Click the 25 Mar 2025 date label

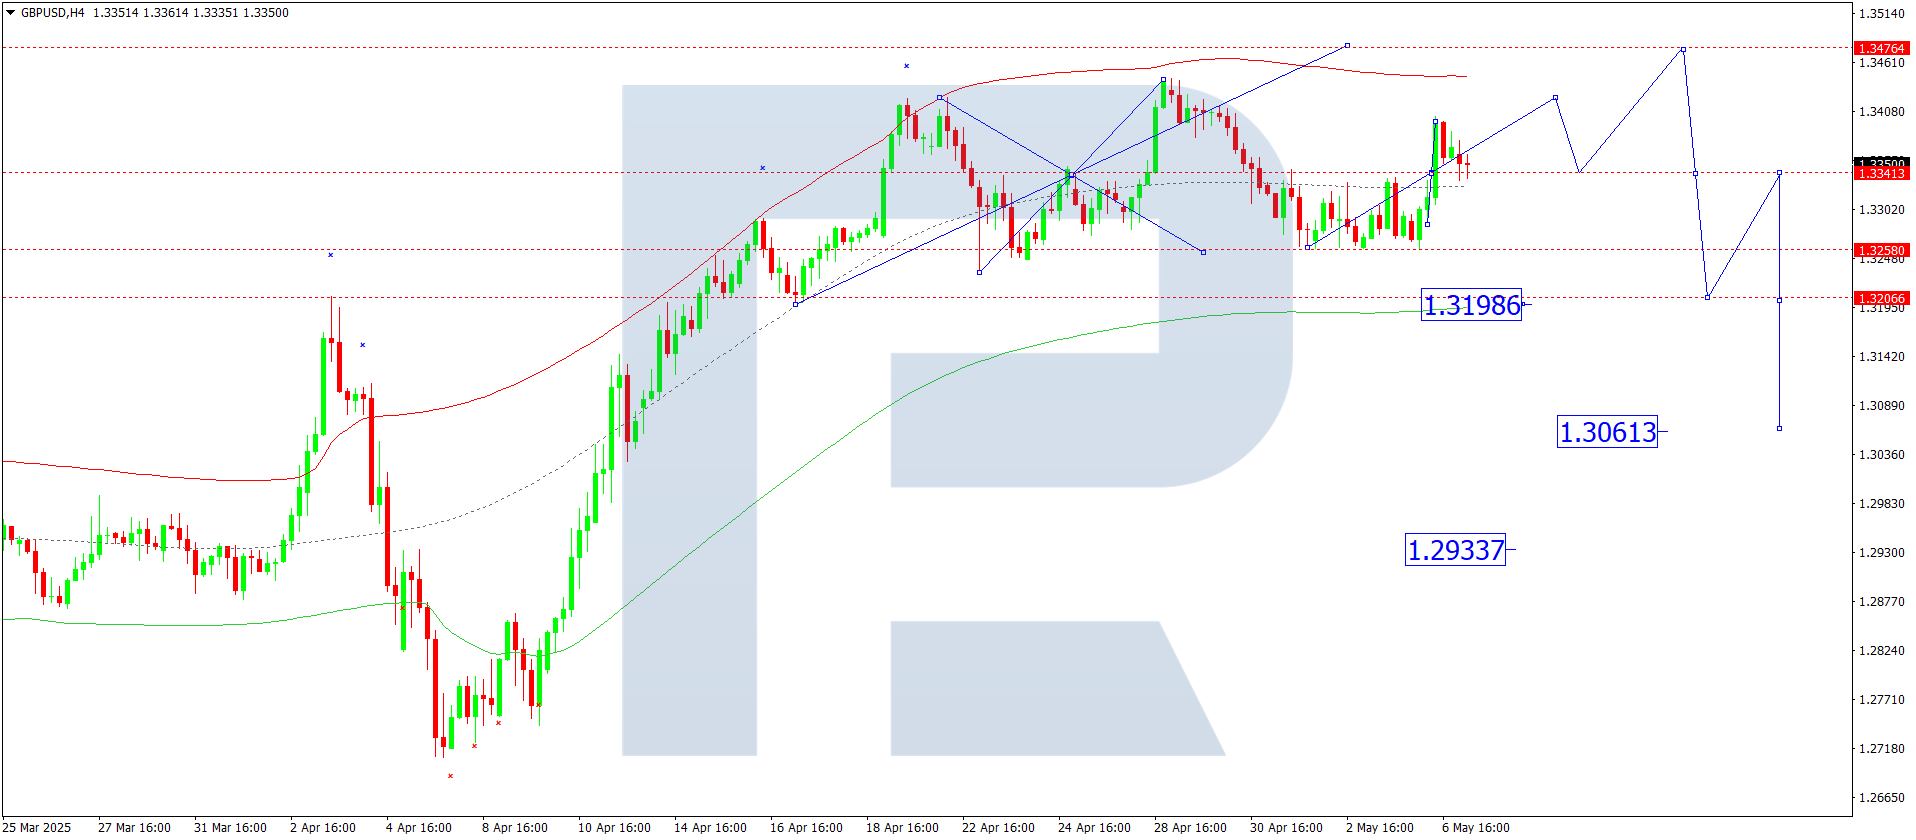pos(38,827)
